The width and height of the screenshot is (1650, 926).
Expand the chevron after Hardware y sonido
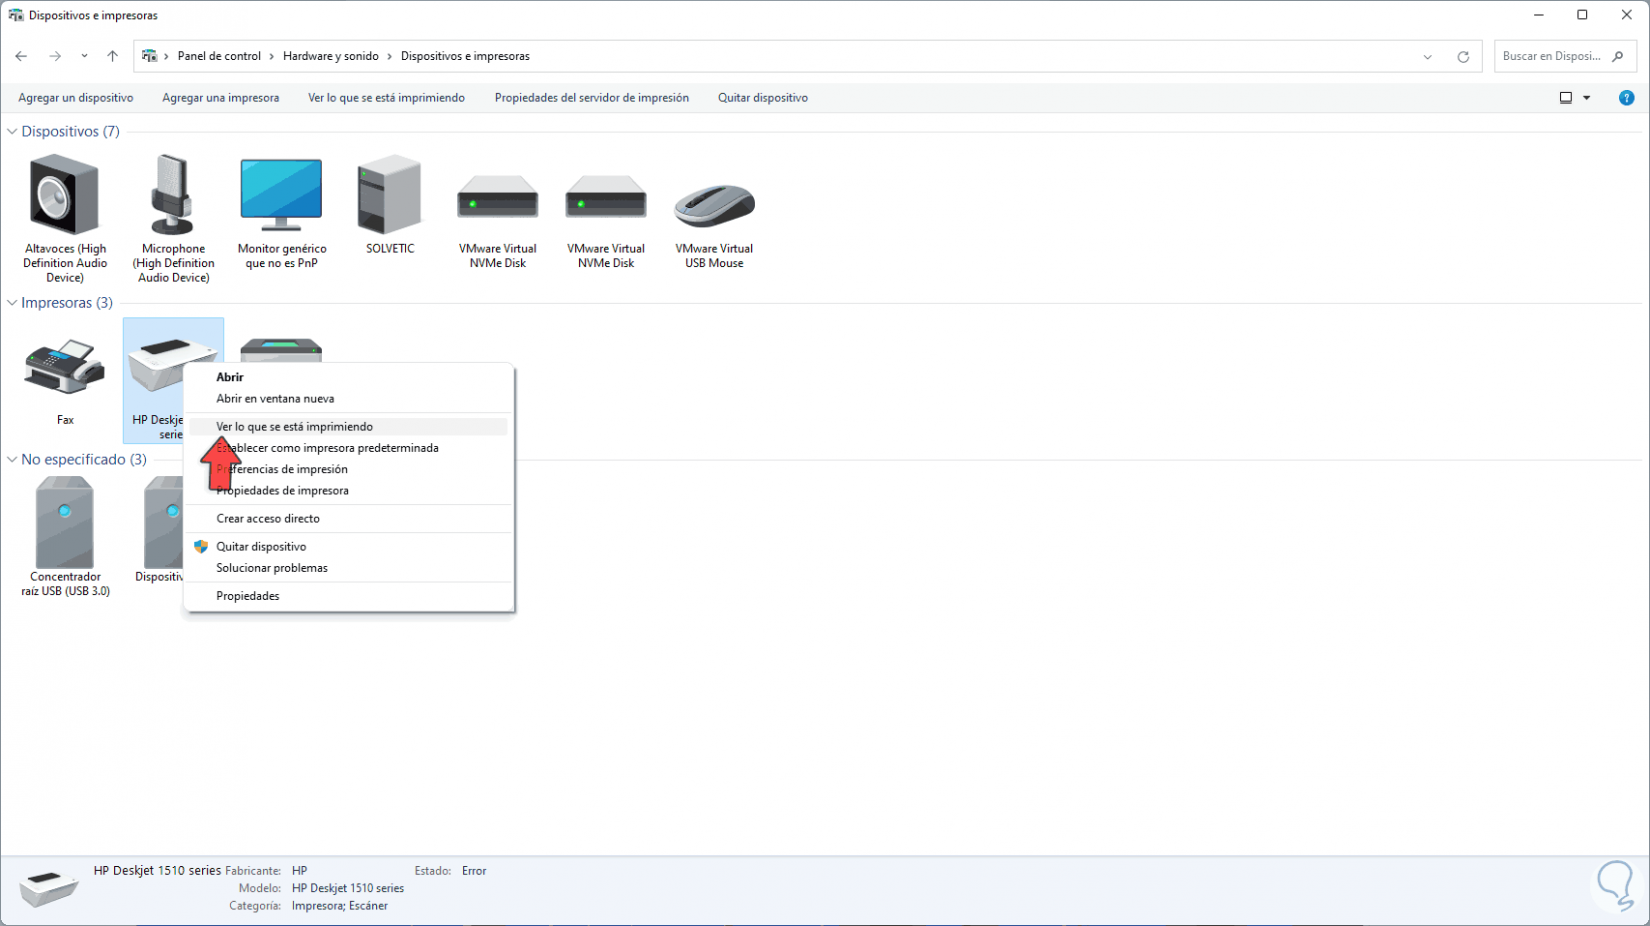click(390, 57)
